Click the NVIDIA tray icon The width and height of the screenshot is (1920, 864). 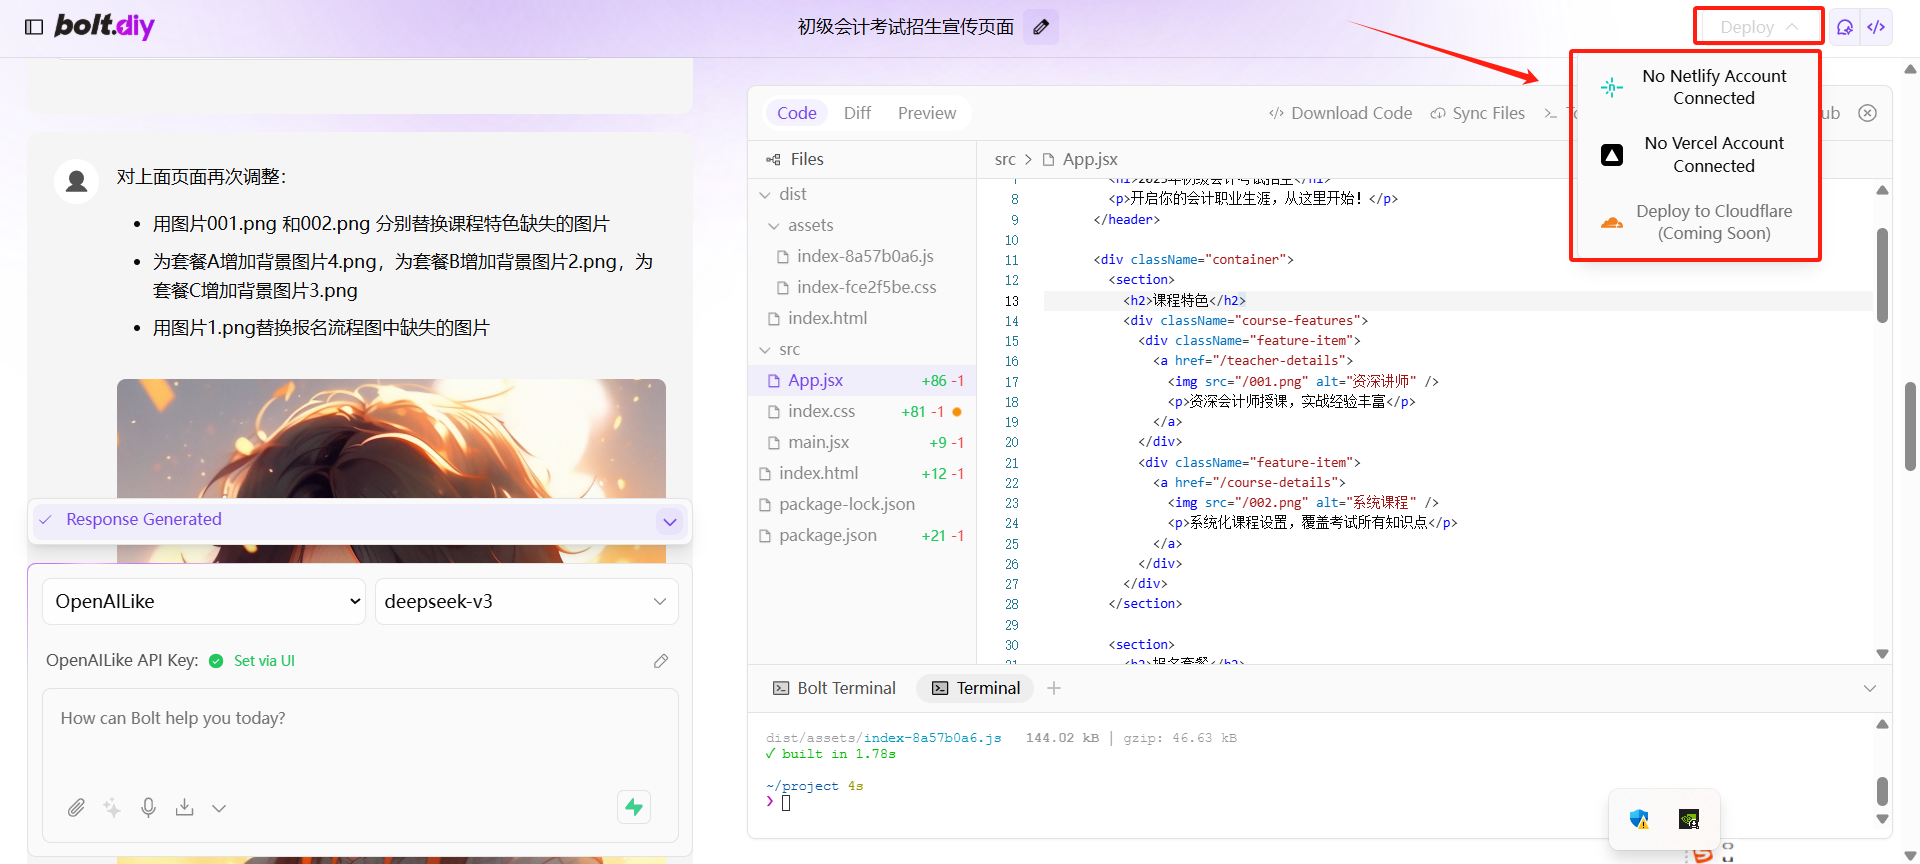(x=1689, y=819)
